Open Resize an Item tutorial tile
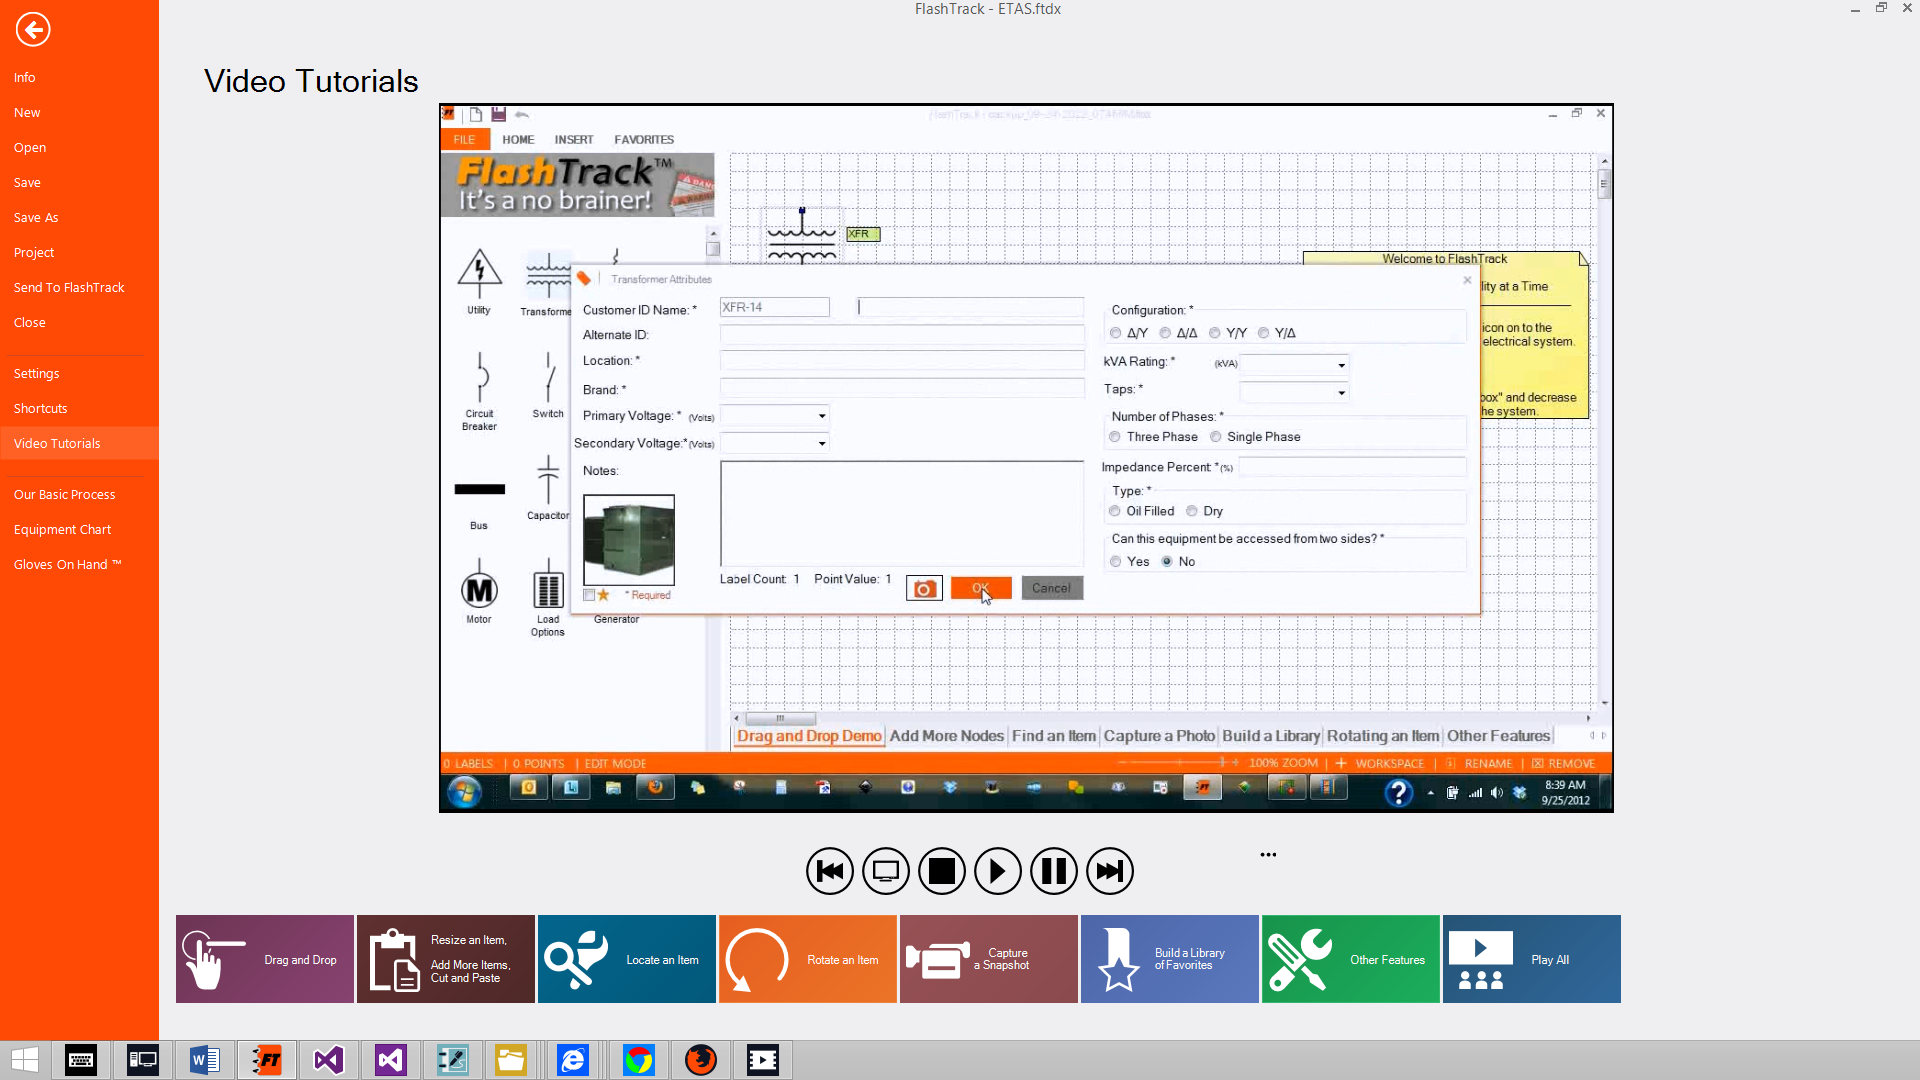The width and height of the screenshot is (1920, 1080). [x=446, y=959]
